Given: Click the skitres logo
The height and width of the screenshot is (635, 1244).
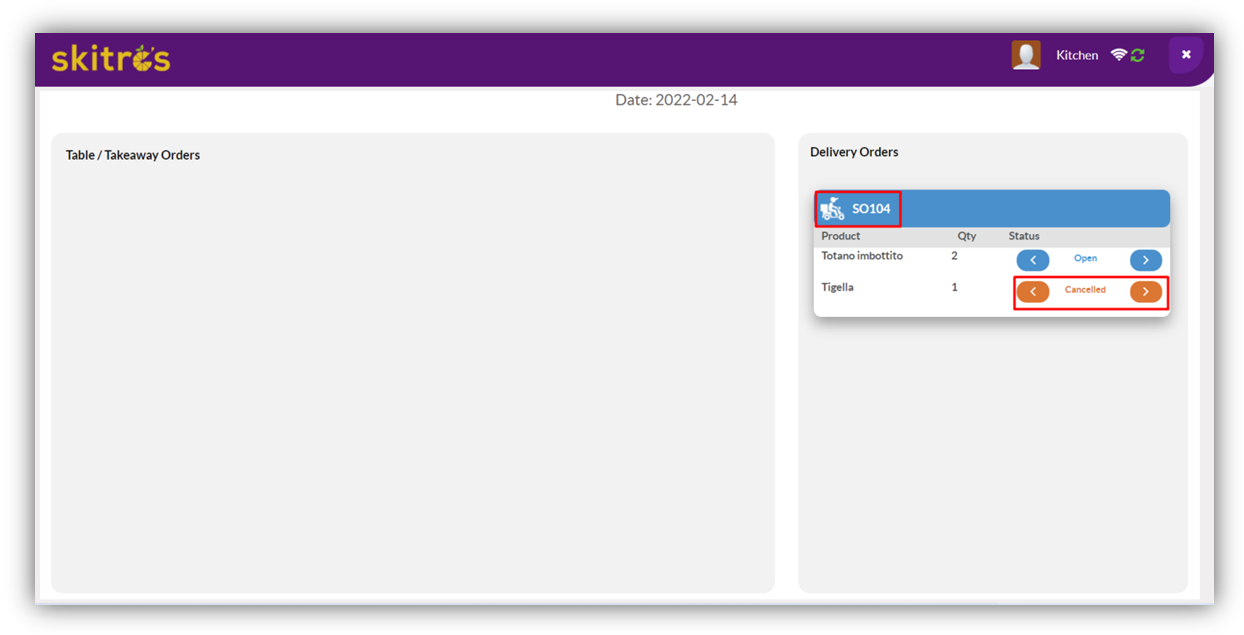Looking at the screenshot, I should point(111,59).
